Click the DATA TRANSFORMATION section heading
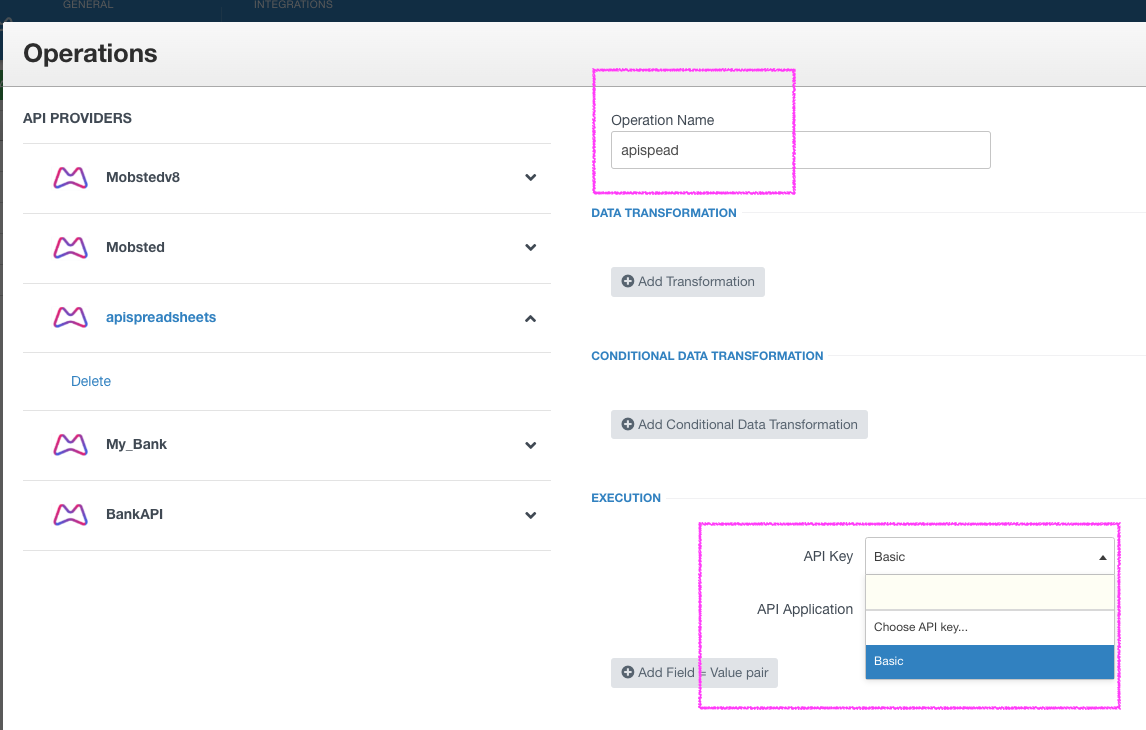Viewport: 1146px width, 730px height. pyautogui.click(x=664, y=213)
